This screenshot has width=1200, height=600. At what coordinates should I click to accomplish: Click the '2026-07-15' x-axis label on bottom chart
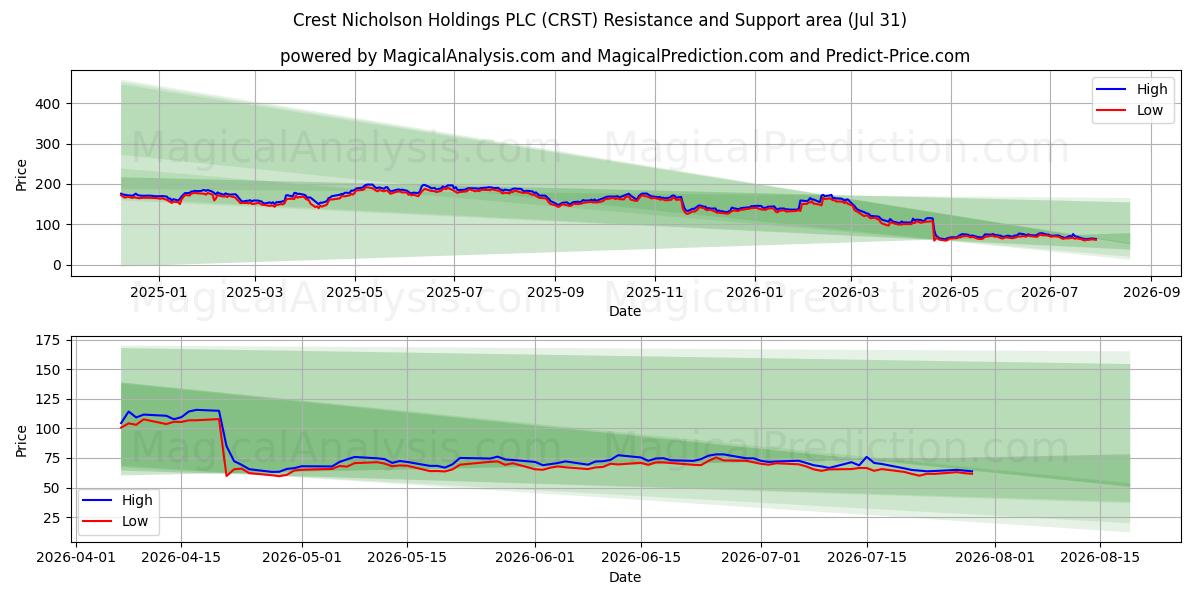point(865,559)
